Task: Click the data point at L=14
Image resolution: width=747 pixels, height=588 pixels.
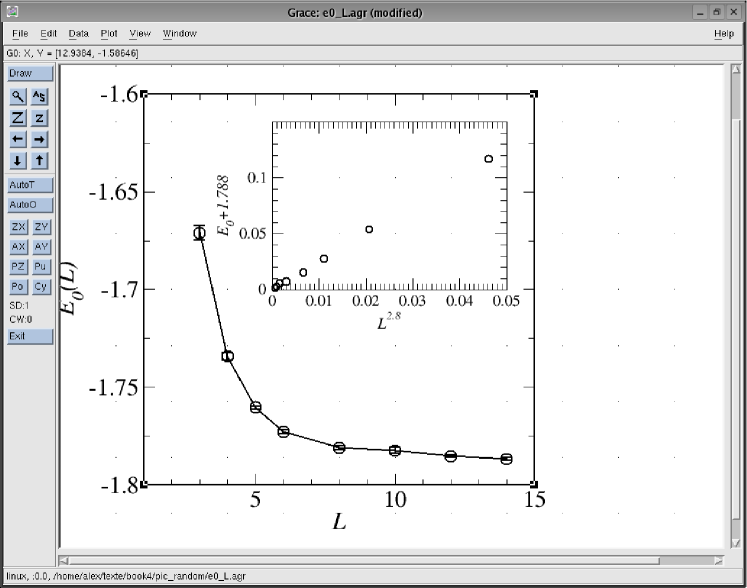Action: coord(506,459)
